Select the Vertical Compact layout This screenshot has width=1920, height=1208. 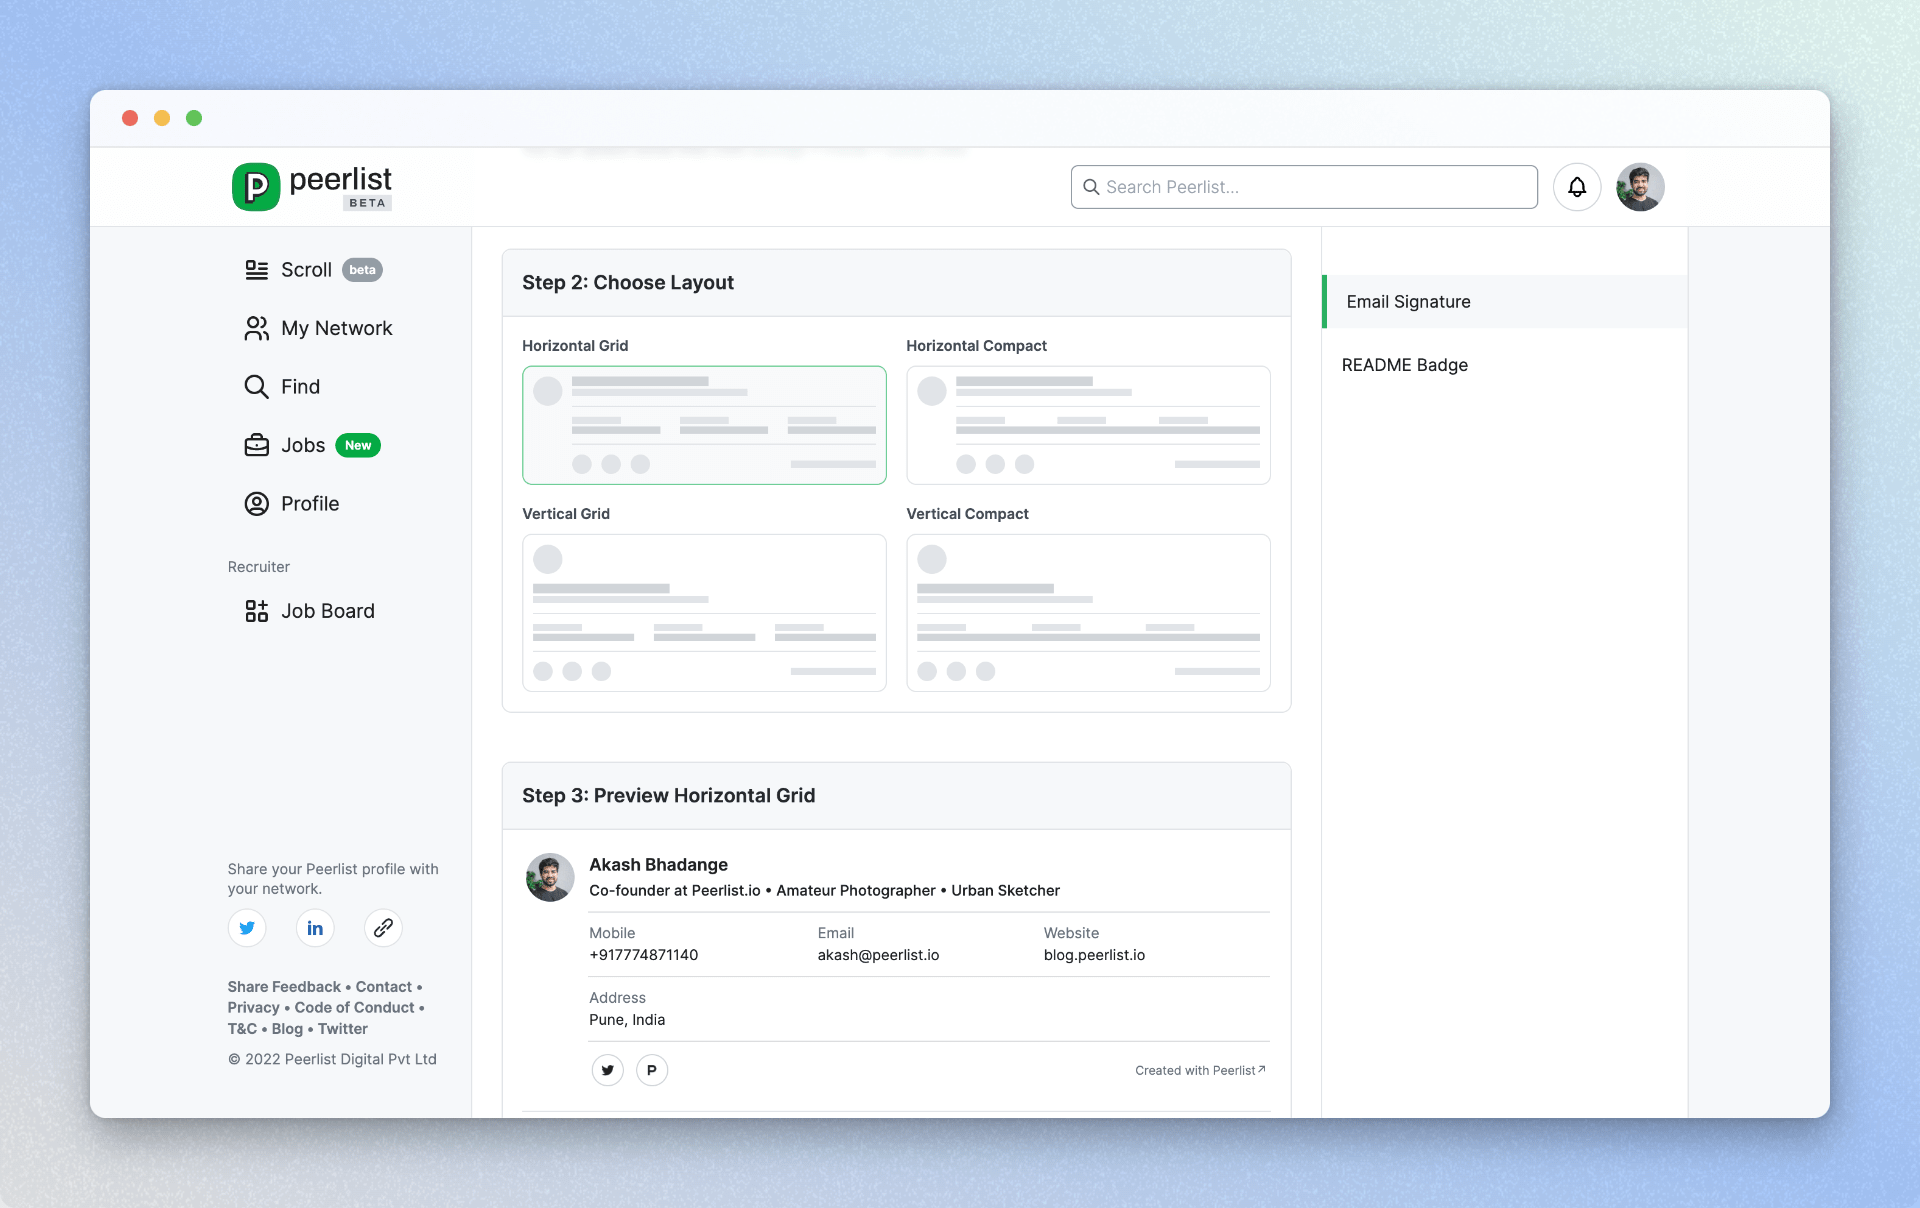1088,612
